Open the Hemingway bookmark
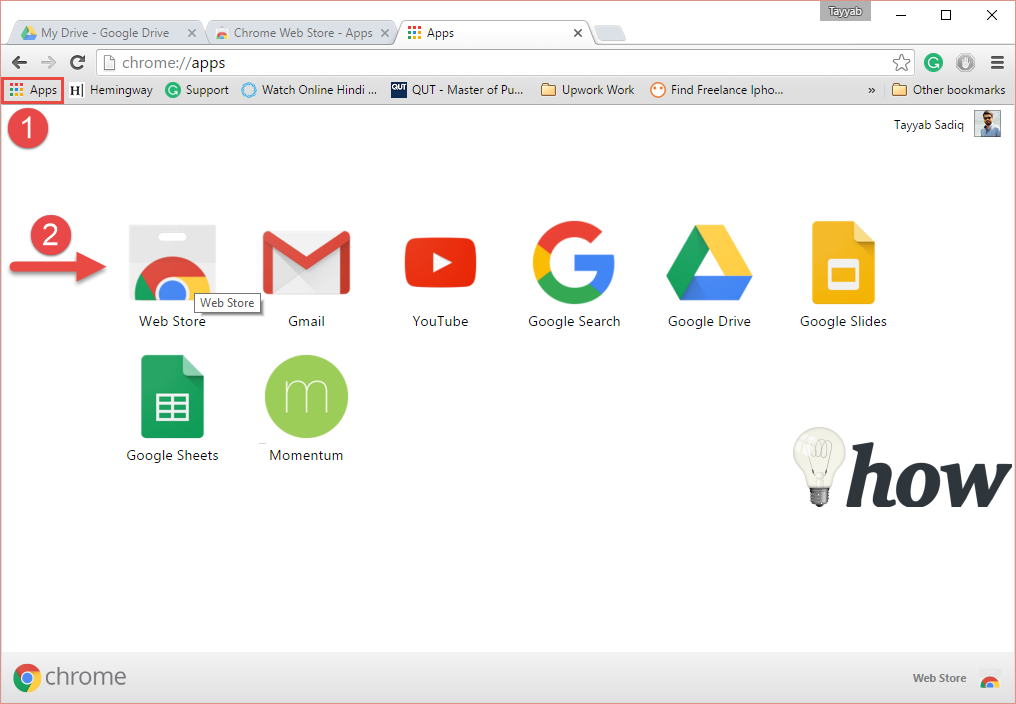 (111, 90)
